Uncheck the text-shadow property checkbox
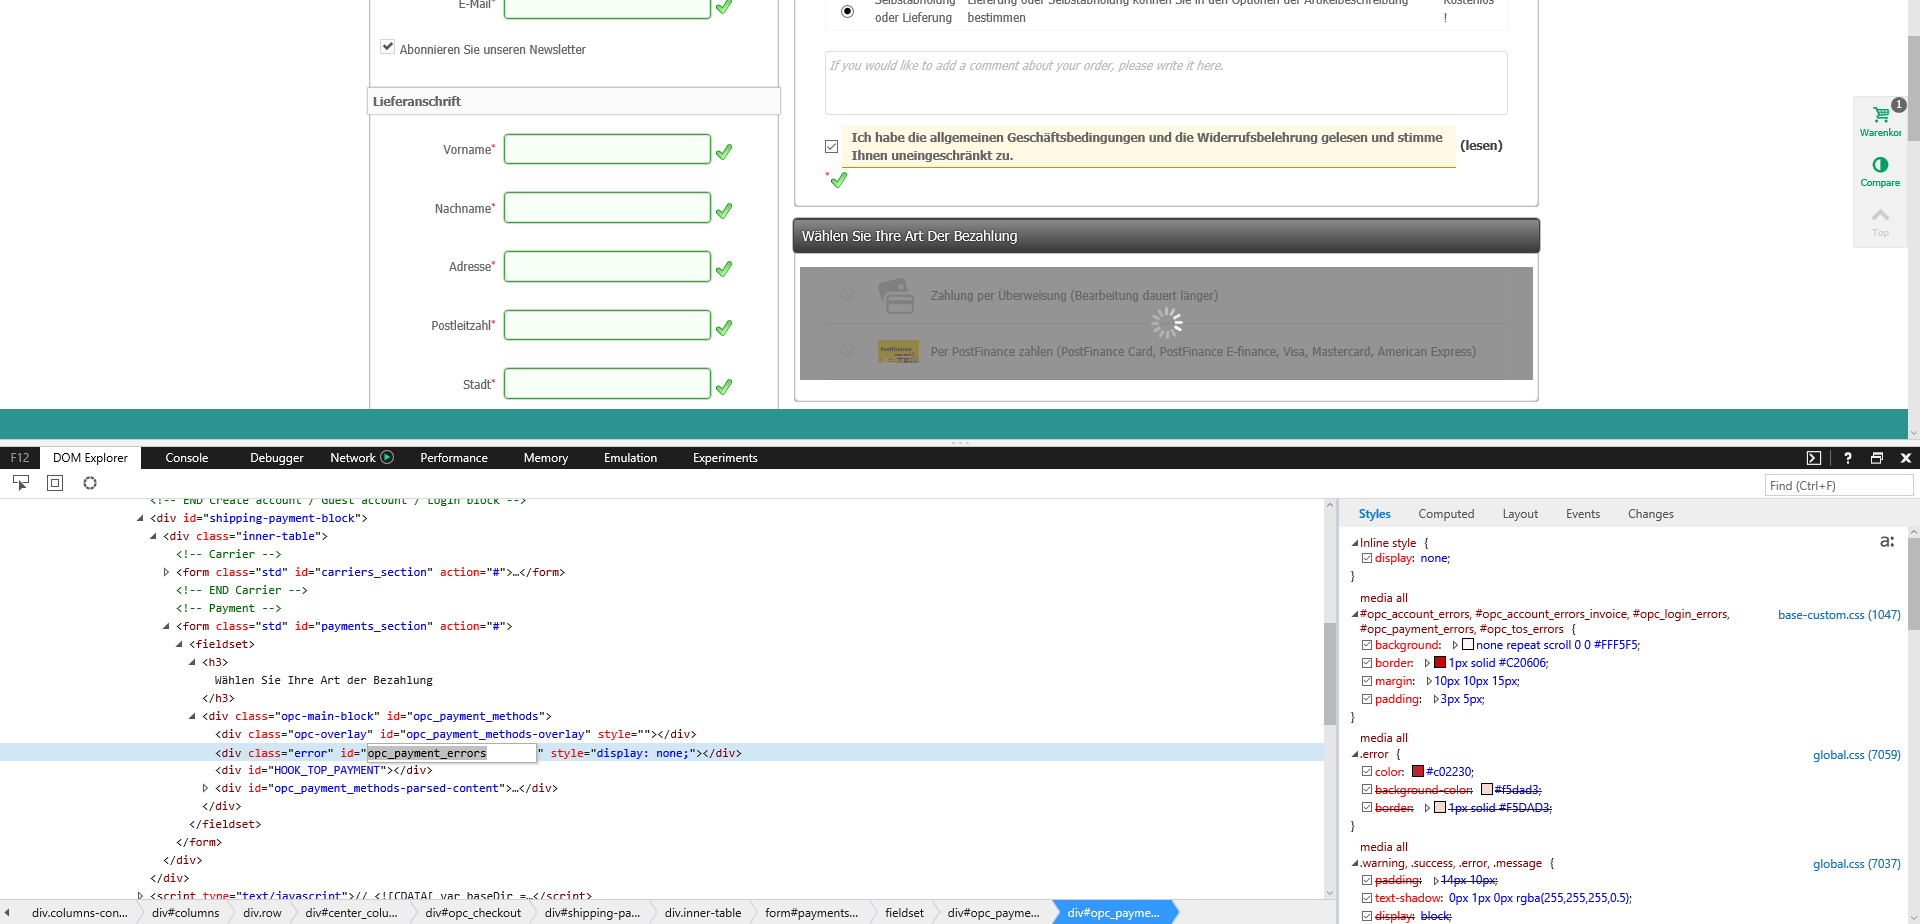 (x=1366, y=898)
